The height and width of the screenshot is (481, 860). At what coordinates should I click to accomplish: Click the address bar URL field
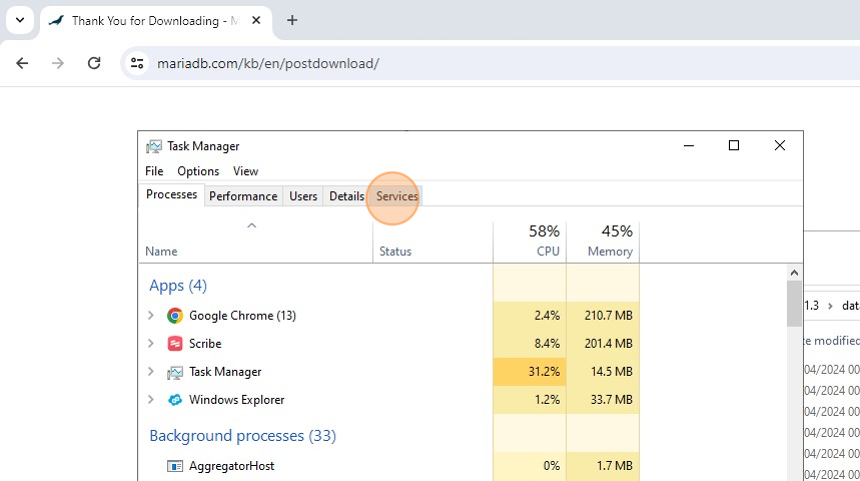point(400,63)
